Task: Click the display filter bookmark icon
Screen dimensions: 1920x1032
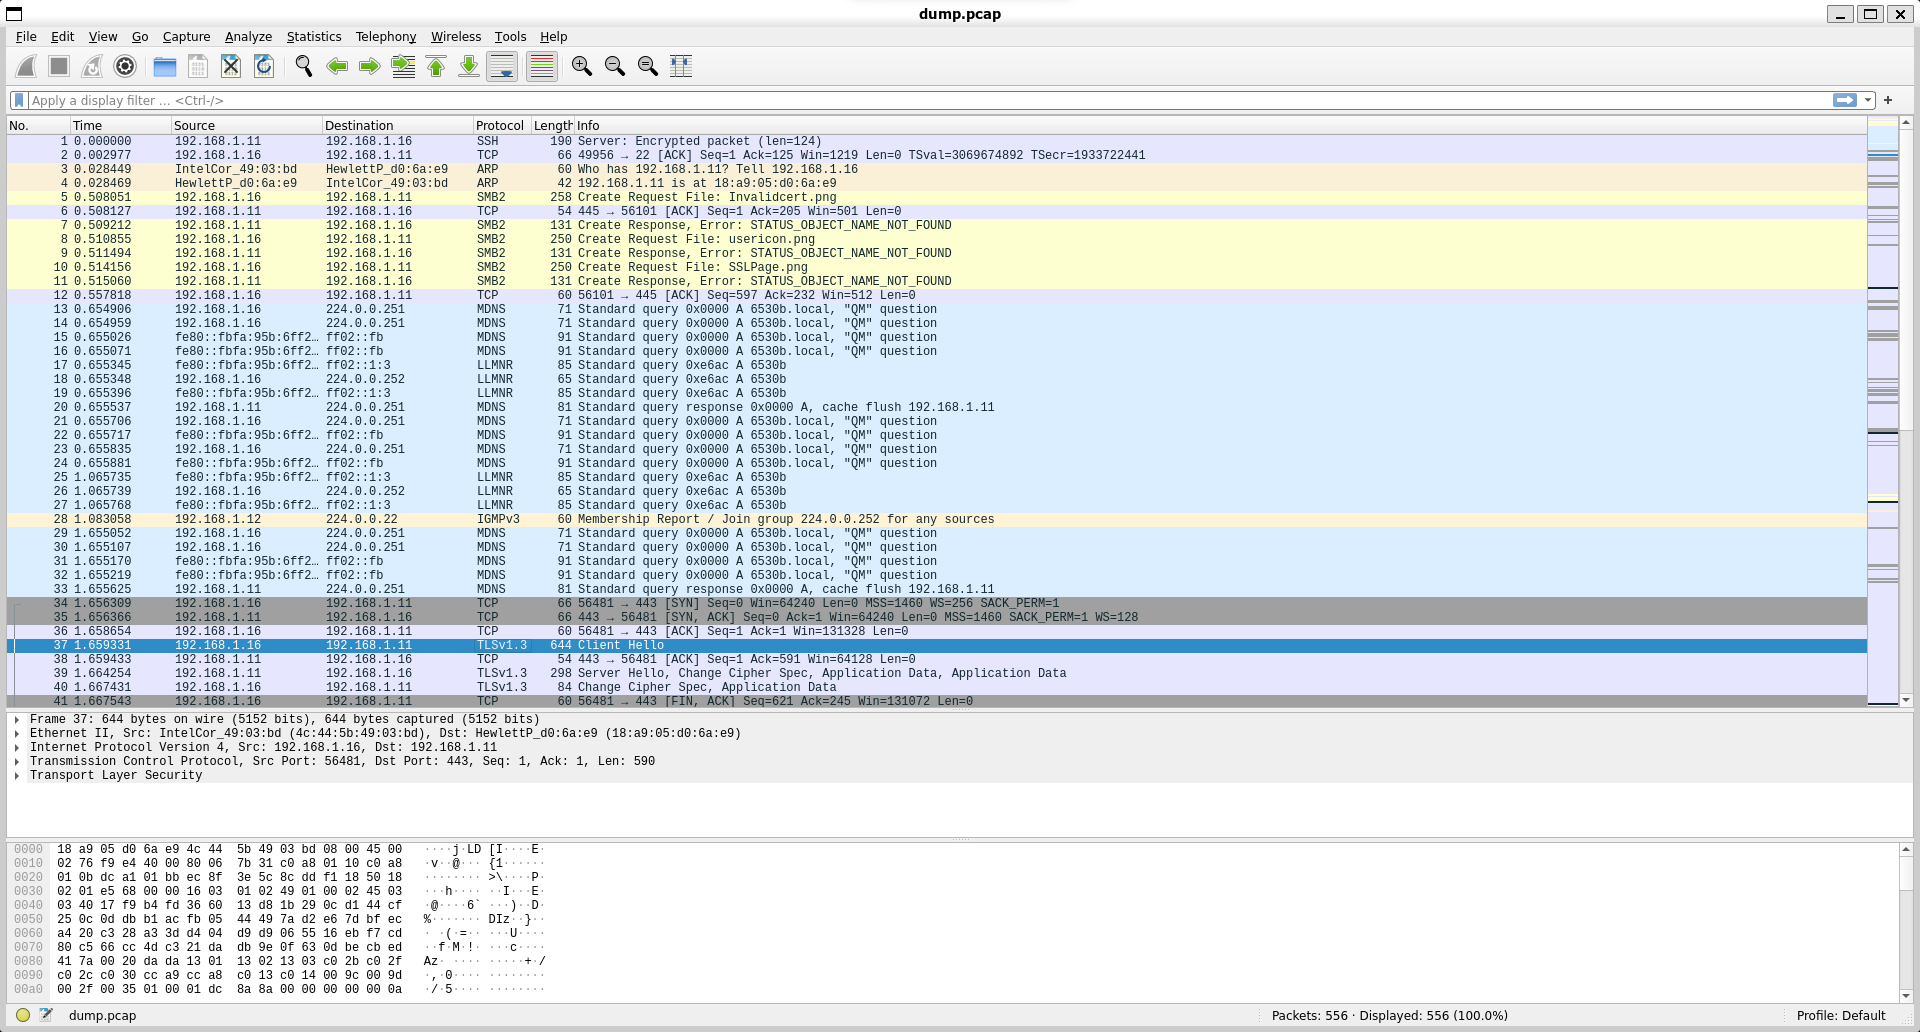Action: pos(19,100)
